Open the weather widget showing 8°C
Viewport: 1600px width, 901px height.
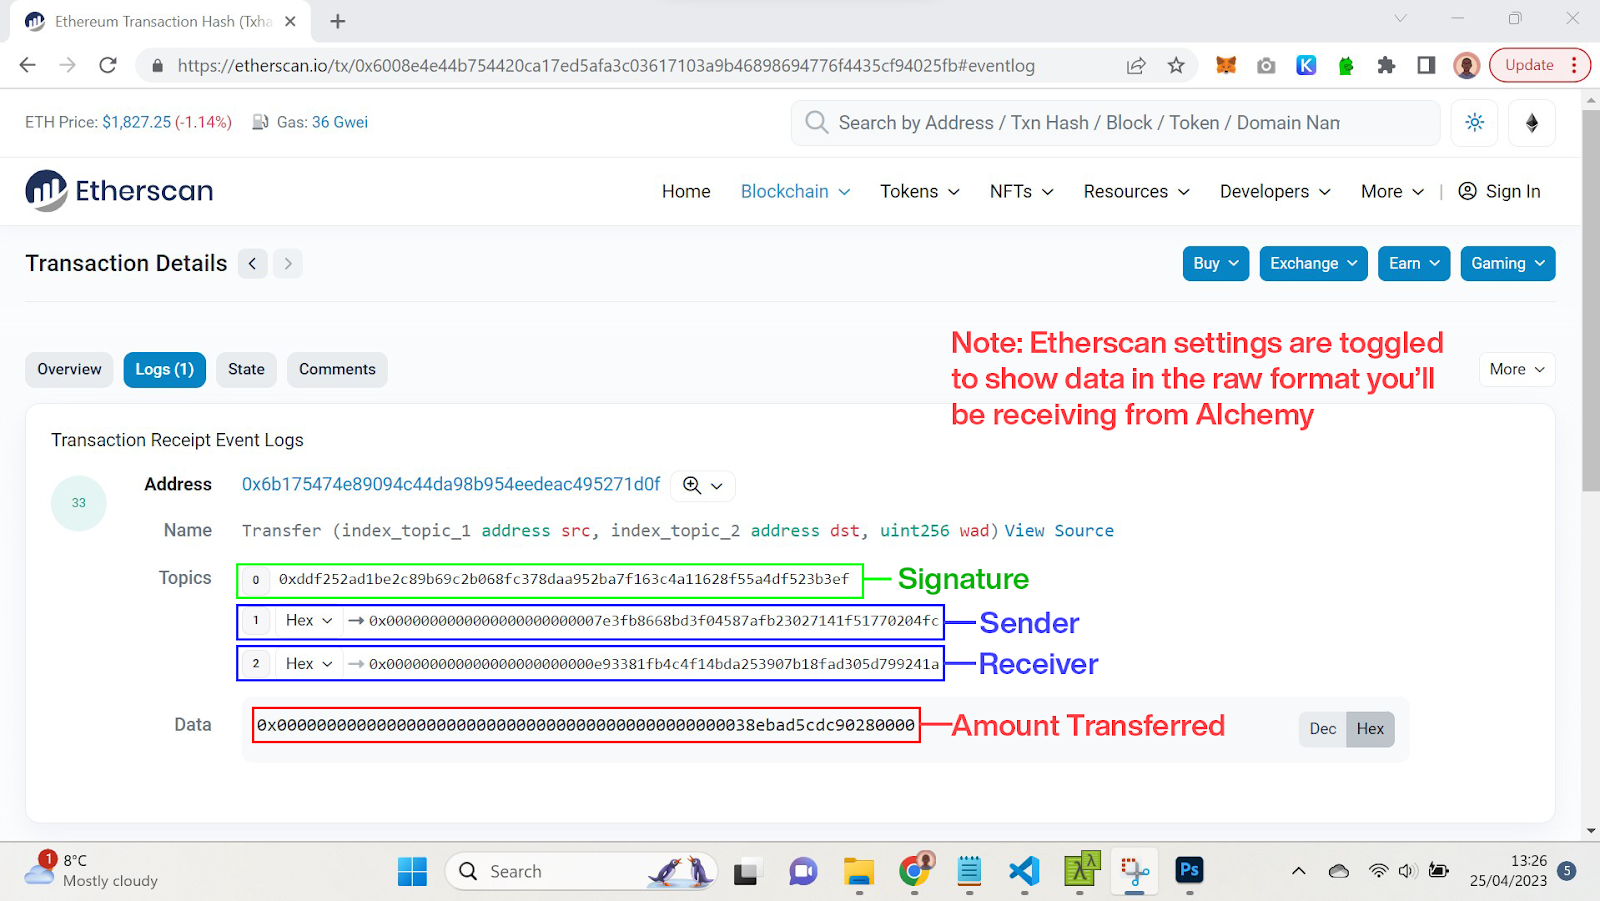coord(92,870)
